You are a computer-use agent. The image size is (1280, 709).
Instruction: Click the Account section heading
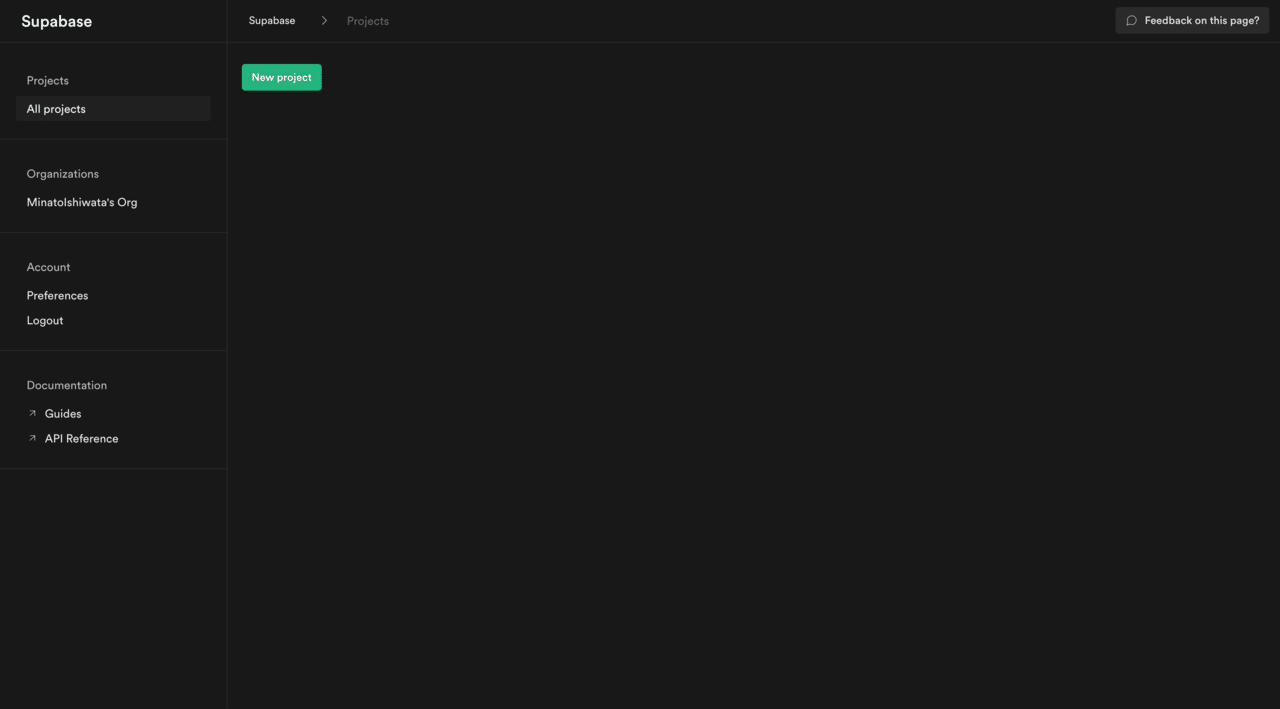(x=48, y=268)
